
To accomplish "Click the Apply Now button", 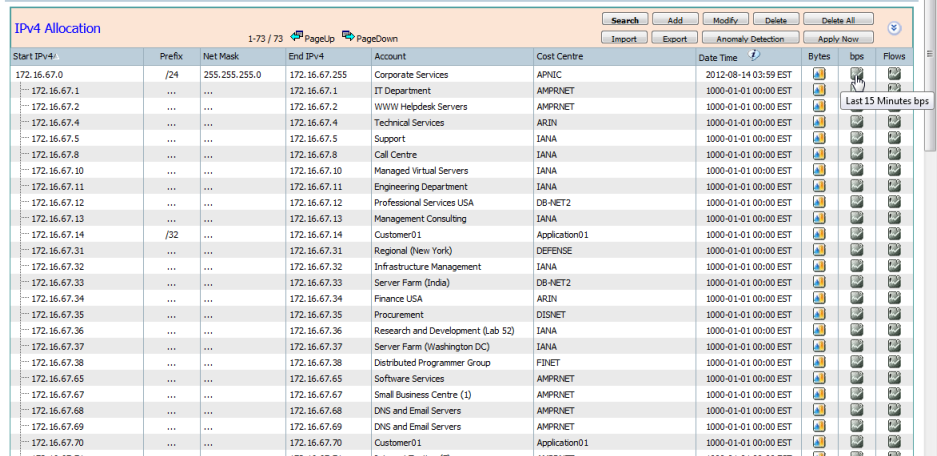I will tap(838, 38).
